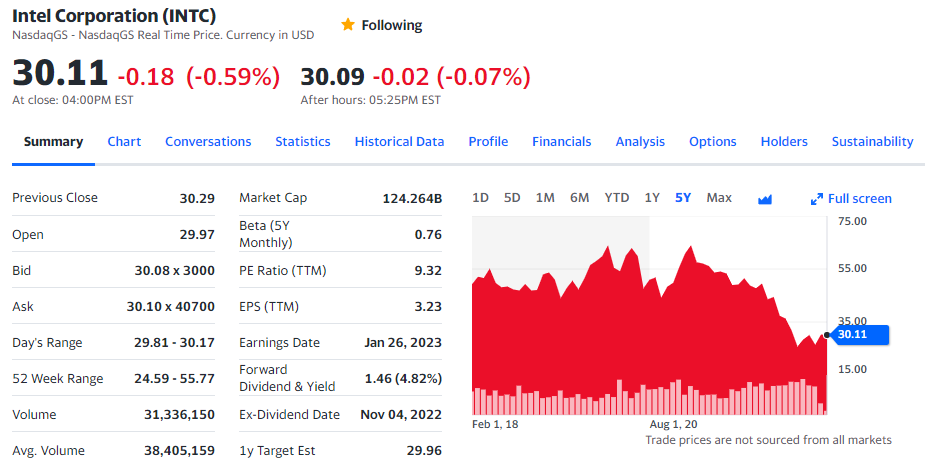
Task: Click the Avg. Volume value 38,405,159
Action: (179, 451)
